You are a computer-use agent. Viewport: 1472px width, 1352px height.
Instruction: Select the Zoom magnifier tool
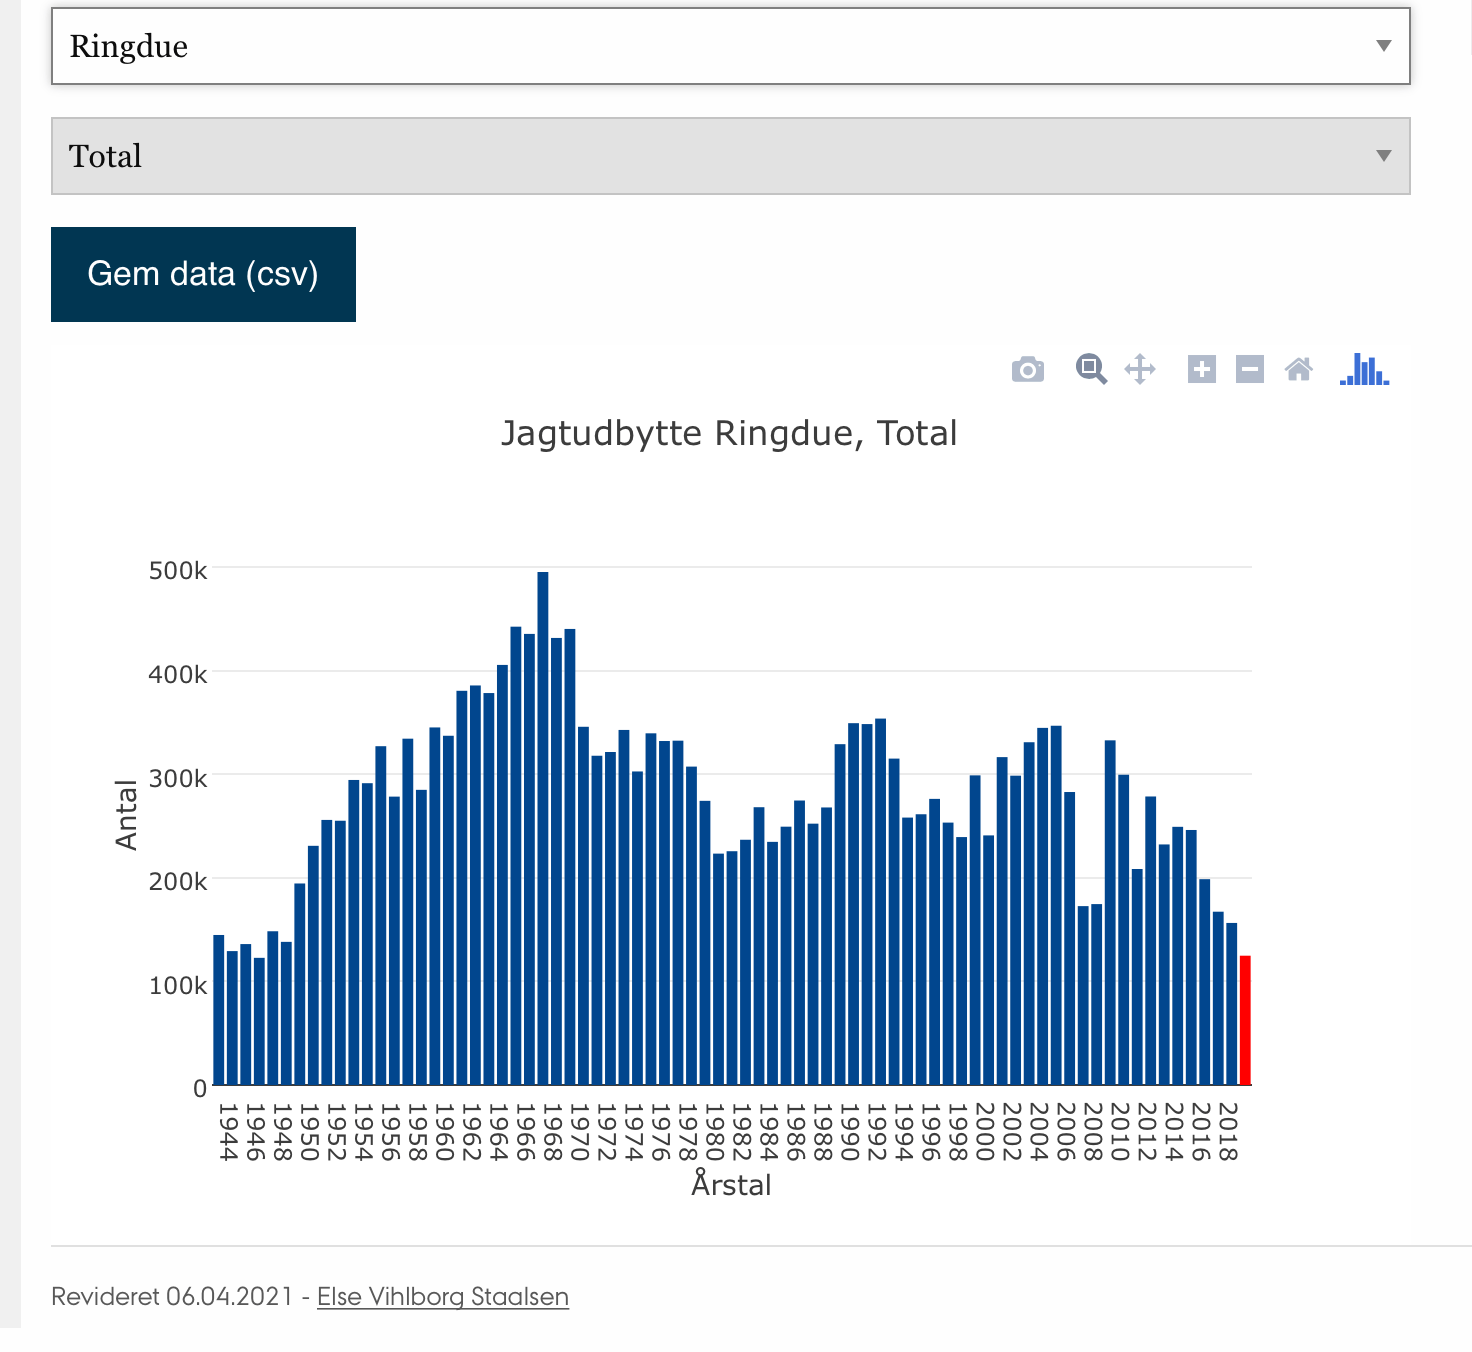click(1090, 369)
